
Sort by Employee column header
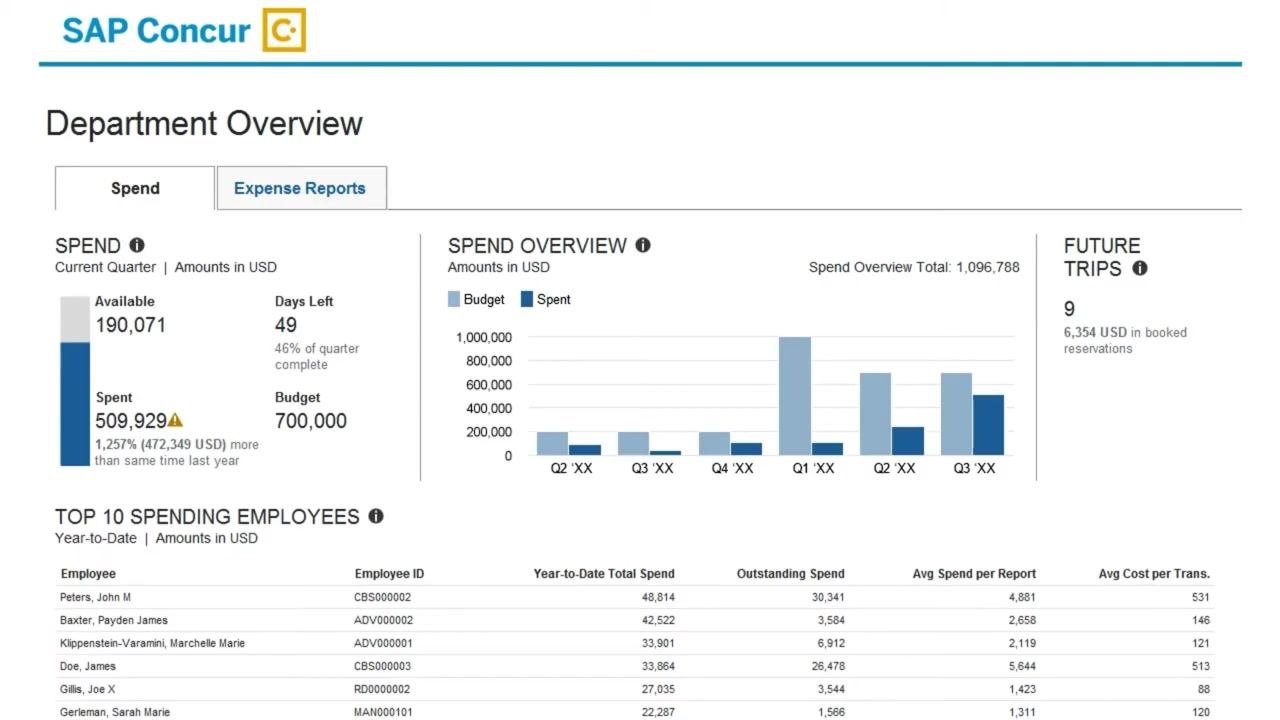(88, 573)
